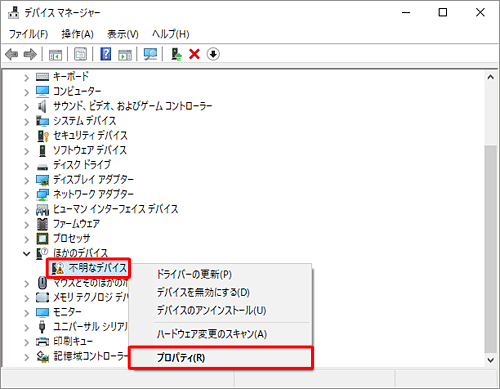This screenshot has height=389, width=500.
Task: Expand the キーボード node
Action: [x=27, y=78]
